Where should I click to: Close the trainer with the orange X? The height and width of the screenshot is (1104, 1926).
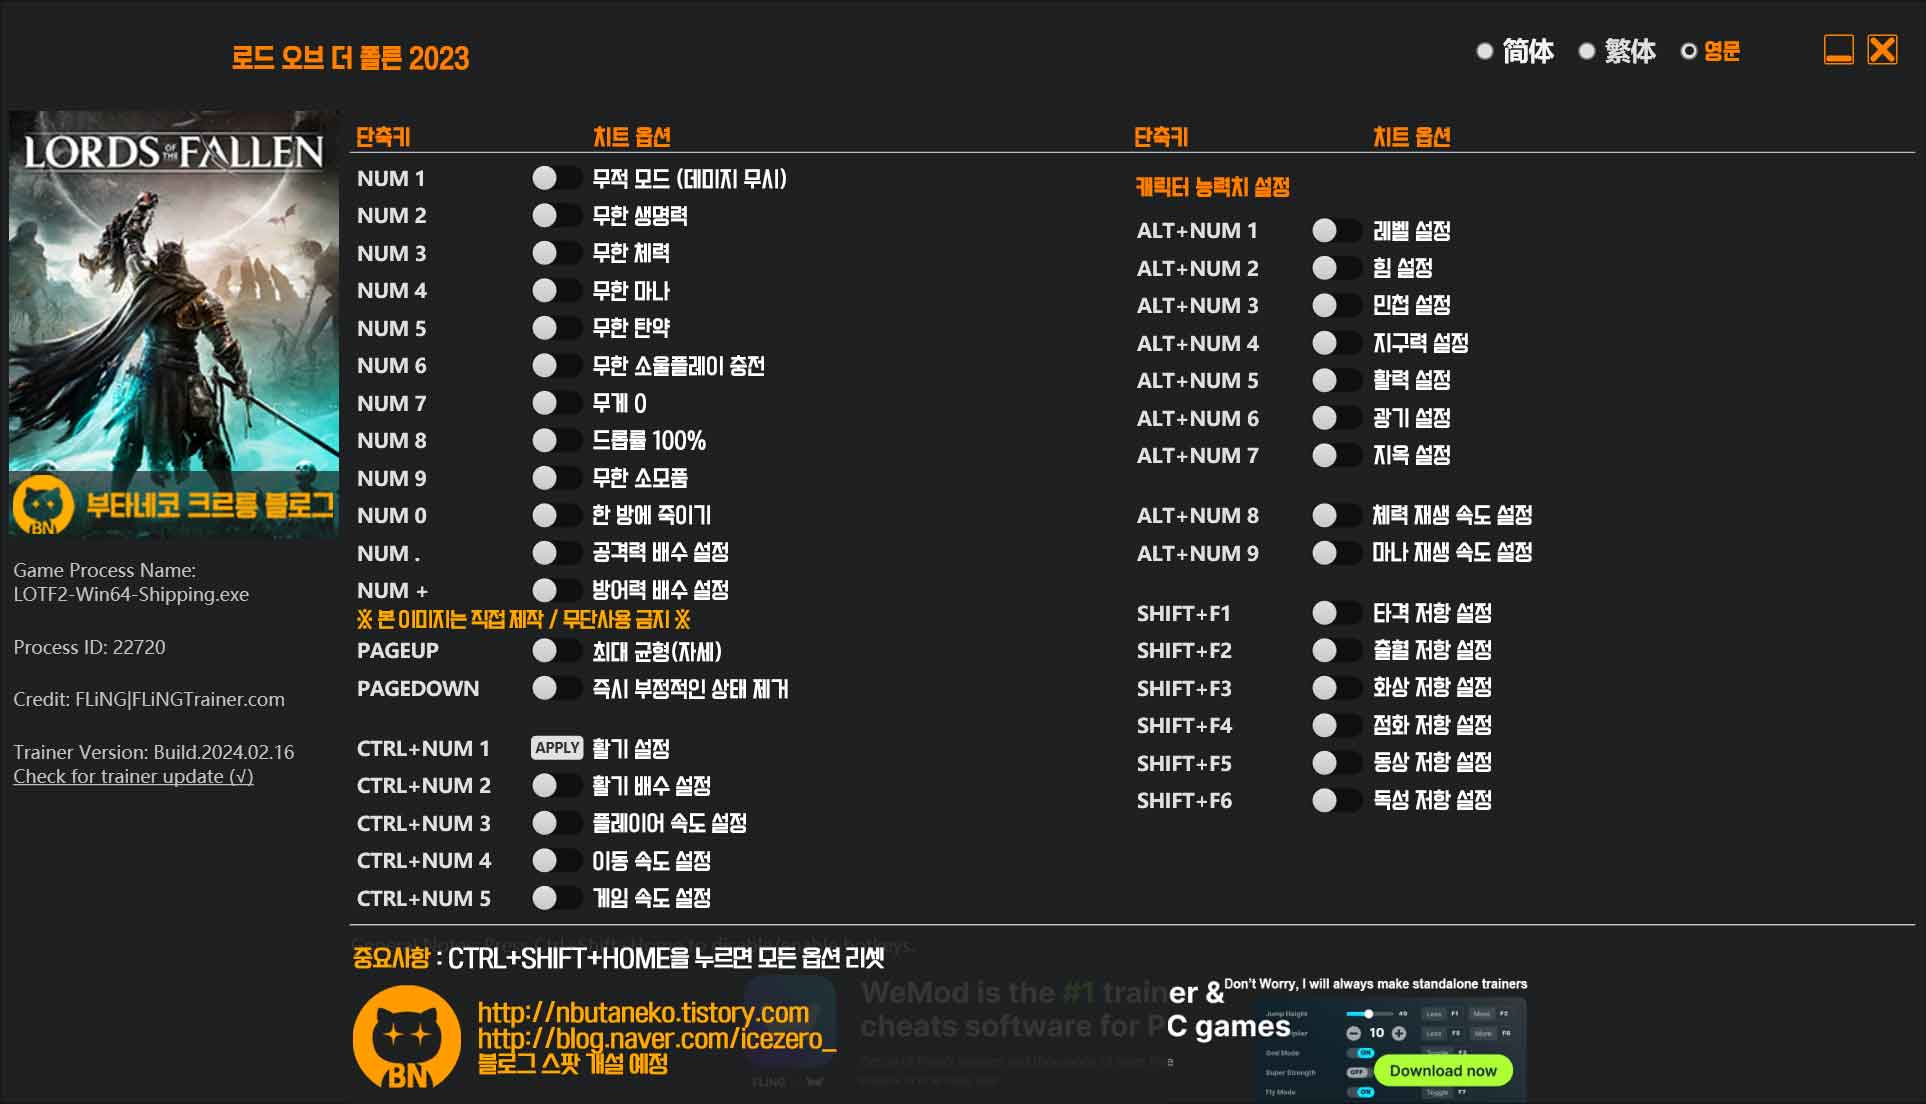click(1882, 50)
